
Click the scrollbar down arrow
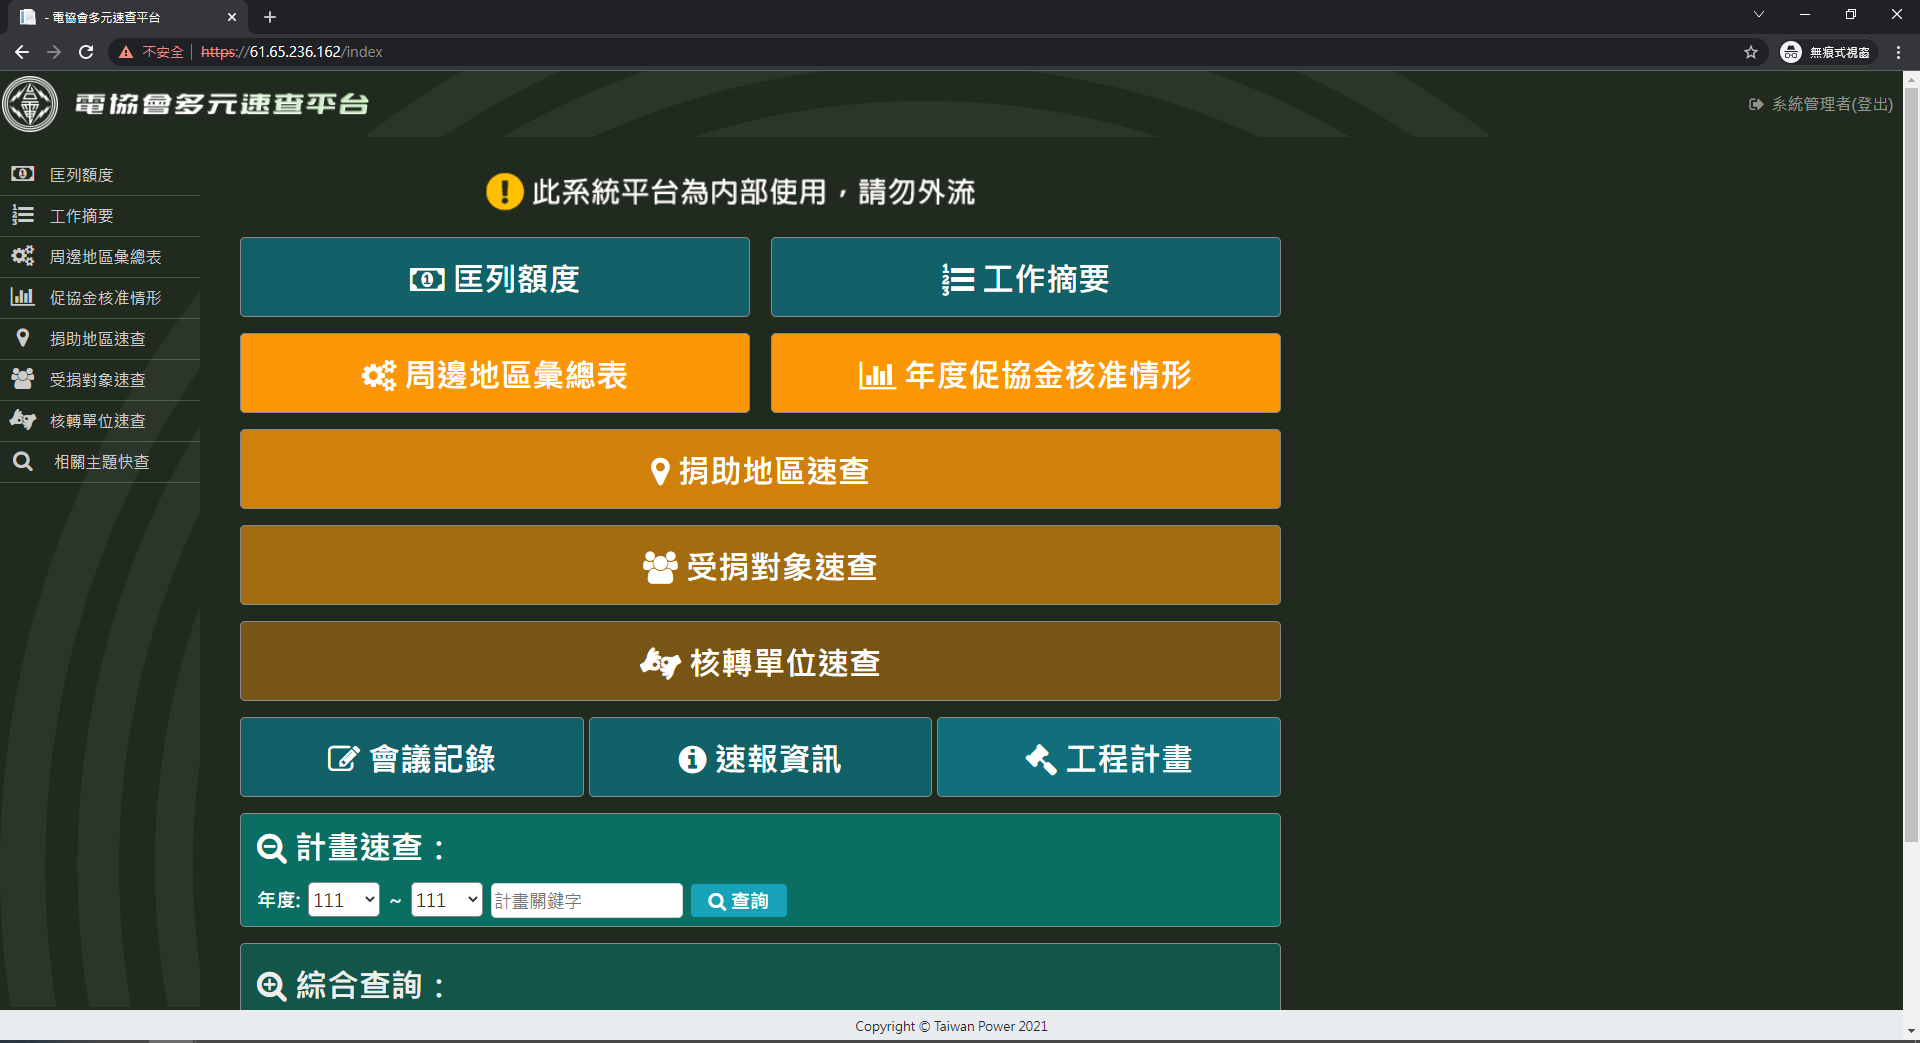click(1911, 1030)
